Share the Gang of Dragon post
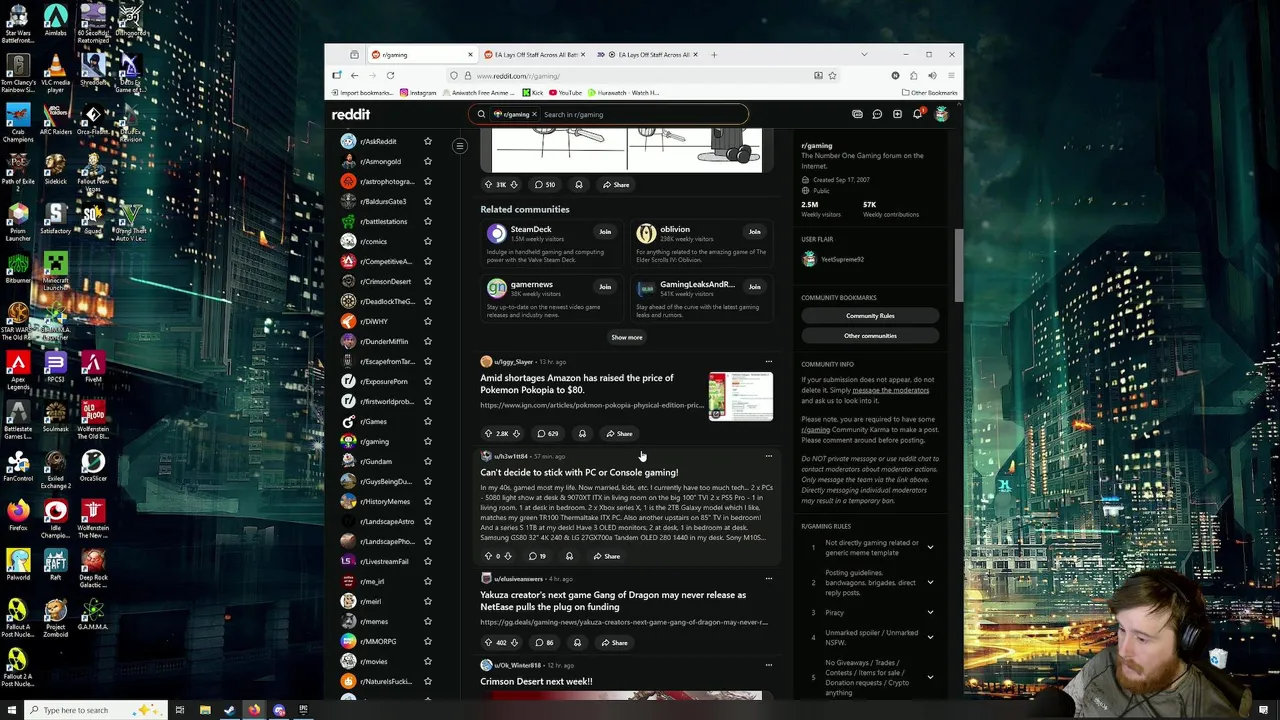Image resolution: width=1280 pixels, height=720 pixels. [x=614, y=643]
